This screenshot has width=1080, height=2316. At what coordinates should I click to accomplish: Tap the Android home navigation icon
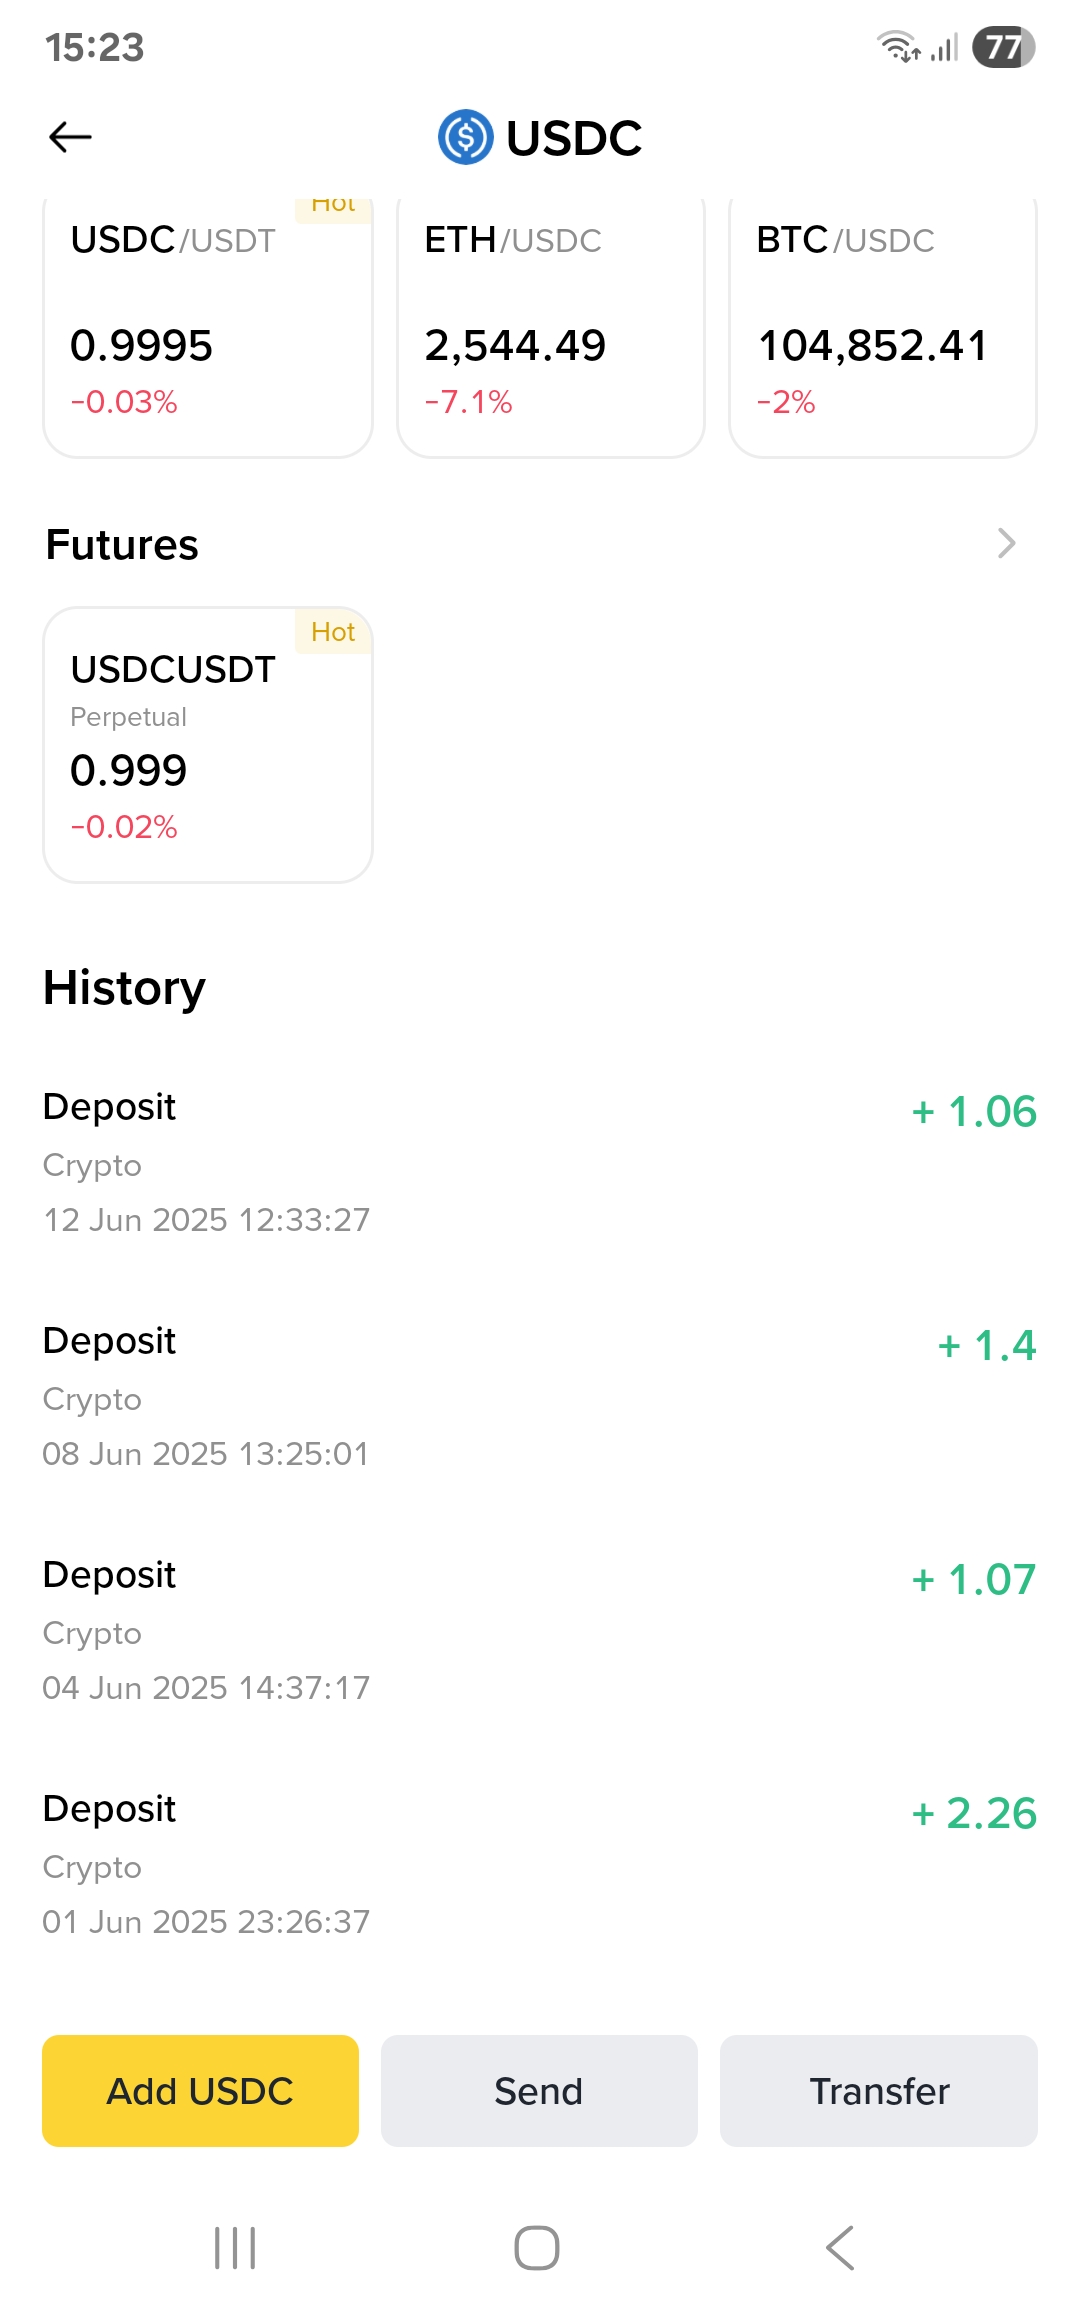[x=537, y=2248]
